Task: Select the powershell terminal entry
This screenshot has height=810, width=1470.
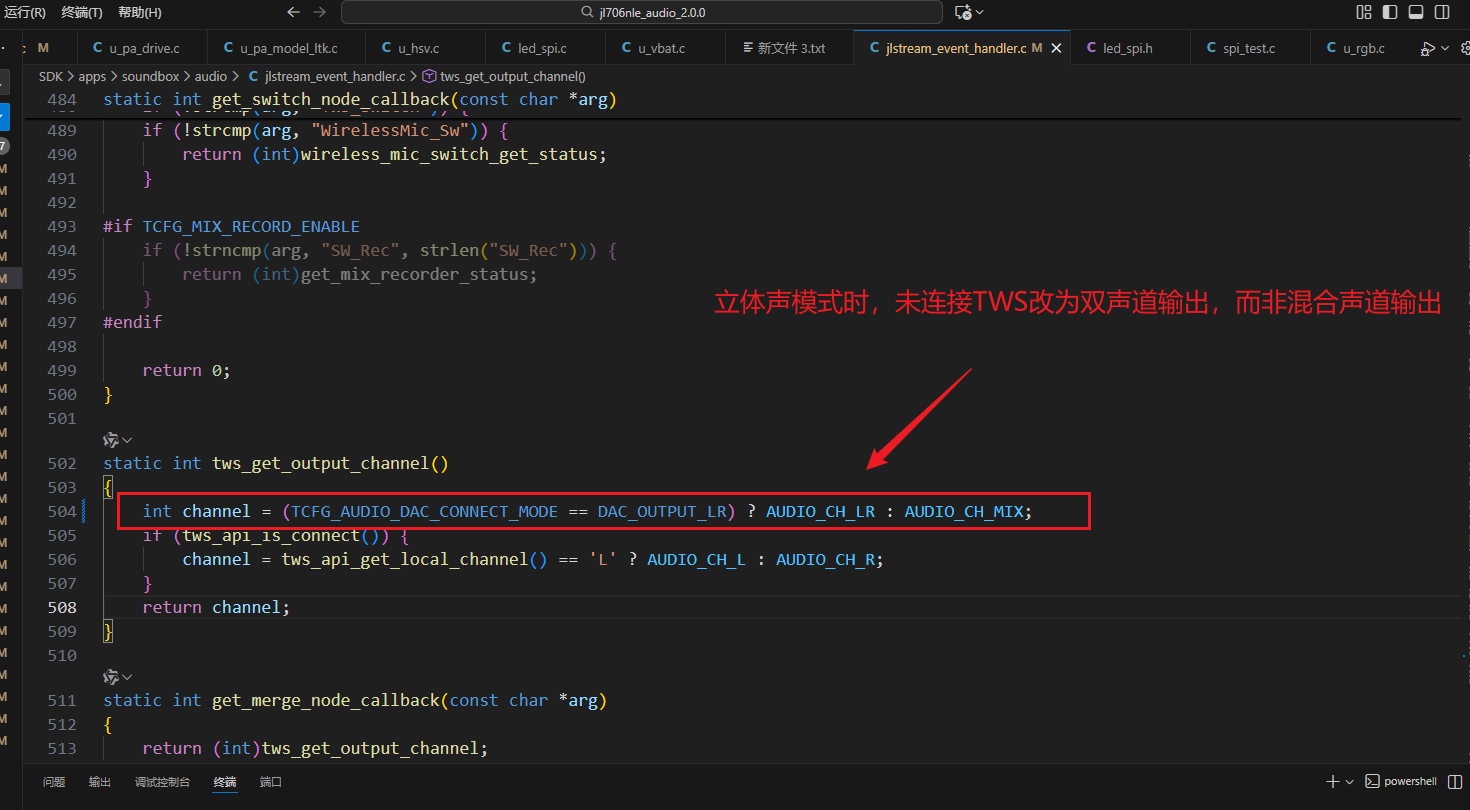Action: click(x=1402, y=782)
